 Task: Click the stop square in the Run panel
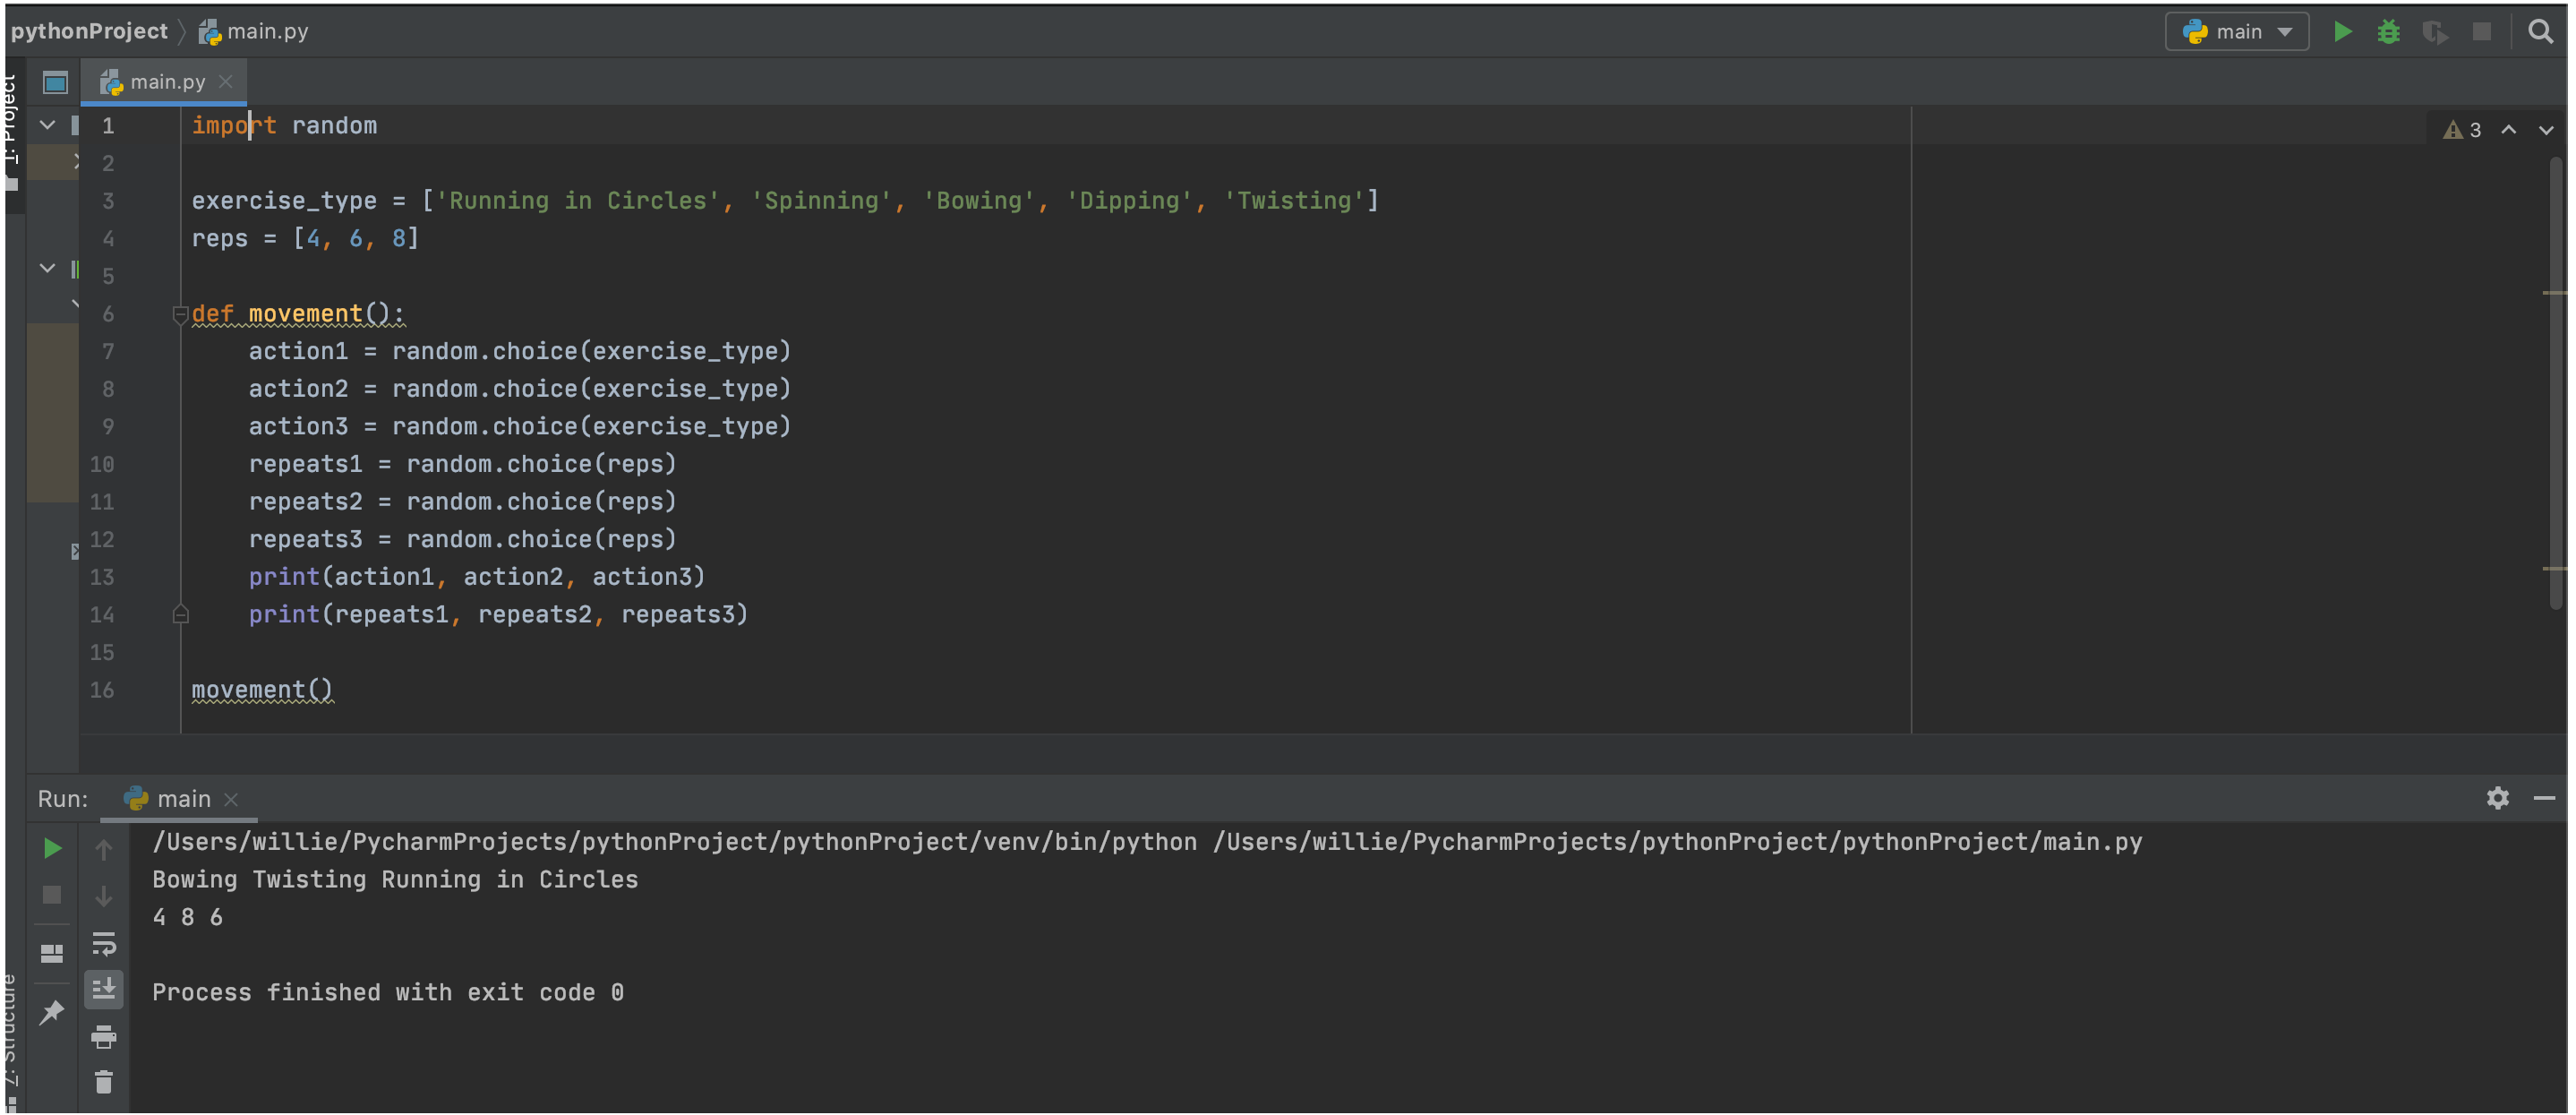coord(52,895)
